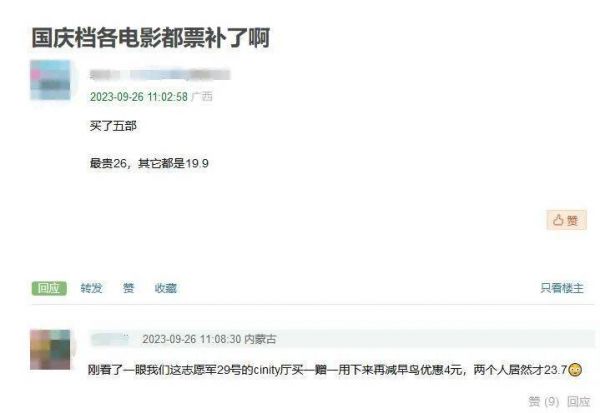Click the post title 国庆档各电影都票补了啊
This screenshot has height=413, width=600.
click(151, 38)
